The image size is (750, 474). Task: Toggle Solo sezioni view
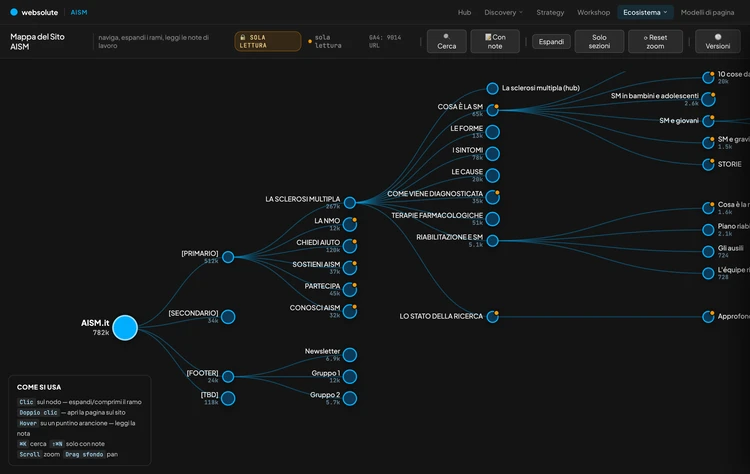pos(599,41)
